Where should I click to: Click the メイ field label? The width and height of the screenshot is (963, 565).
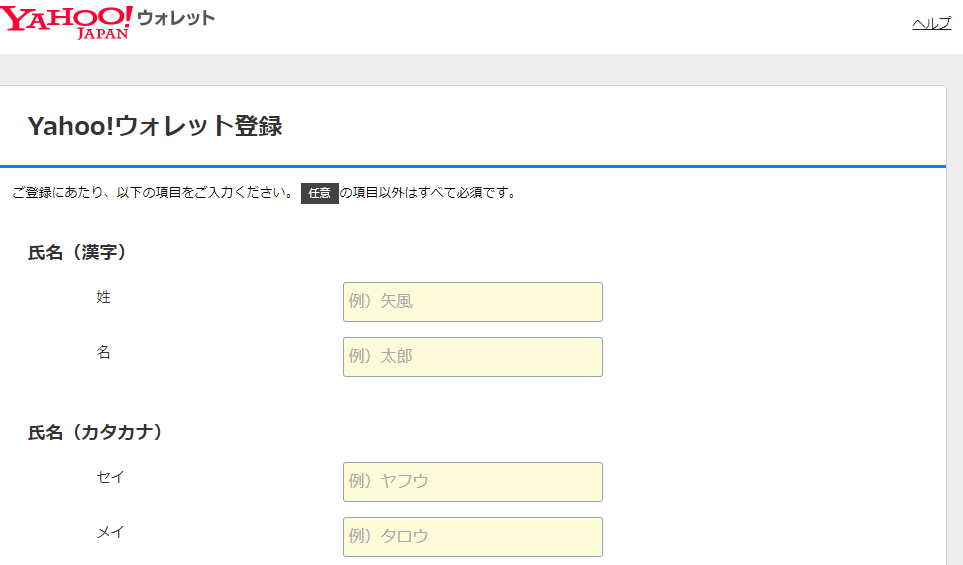point(111,532)
